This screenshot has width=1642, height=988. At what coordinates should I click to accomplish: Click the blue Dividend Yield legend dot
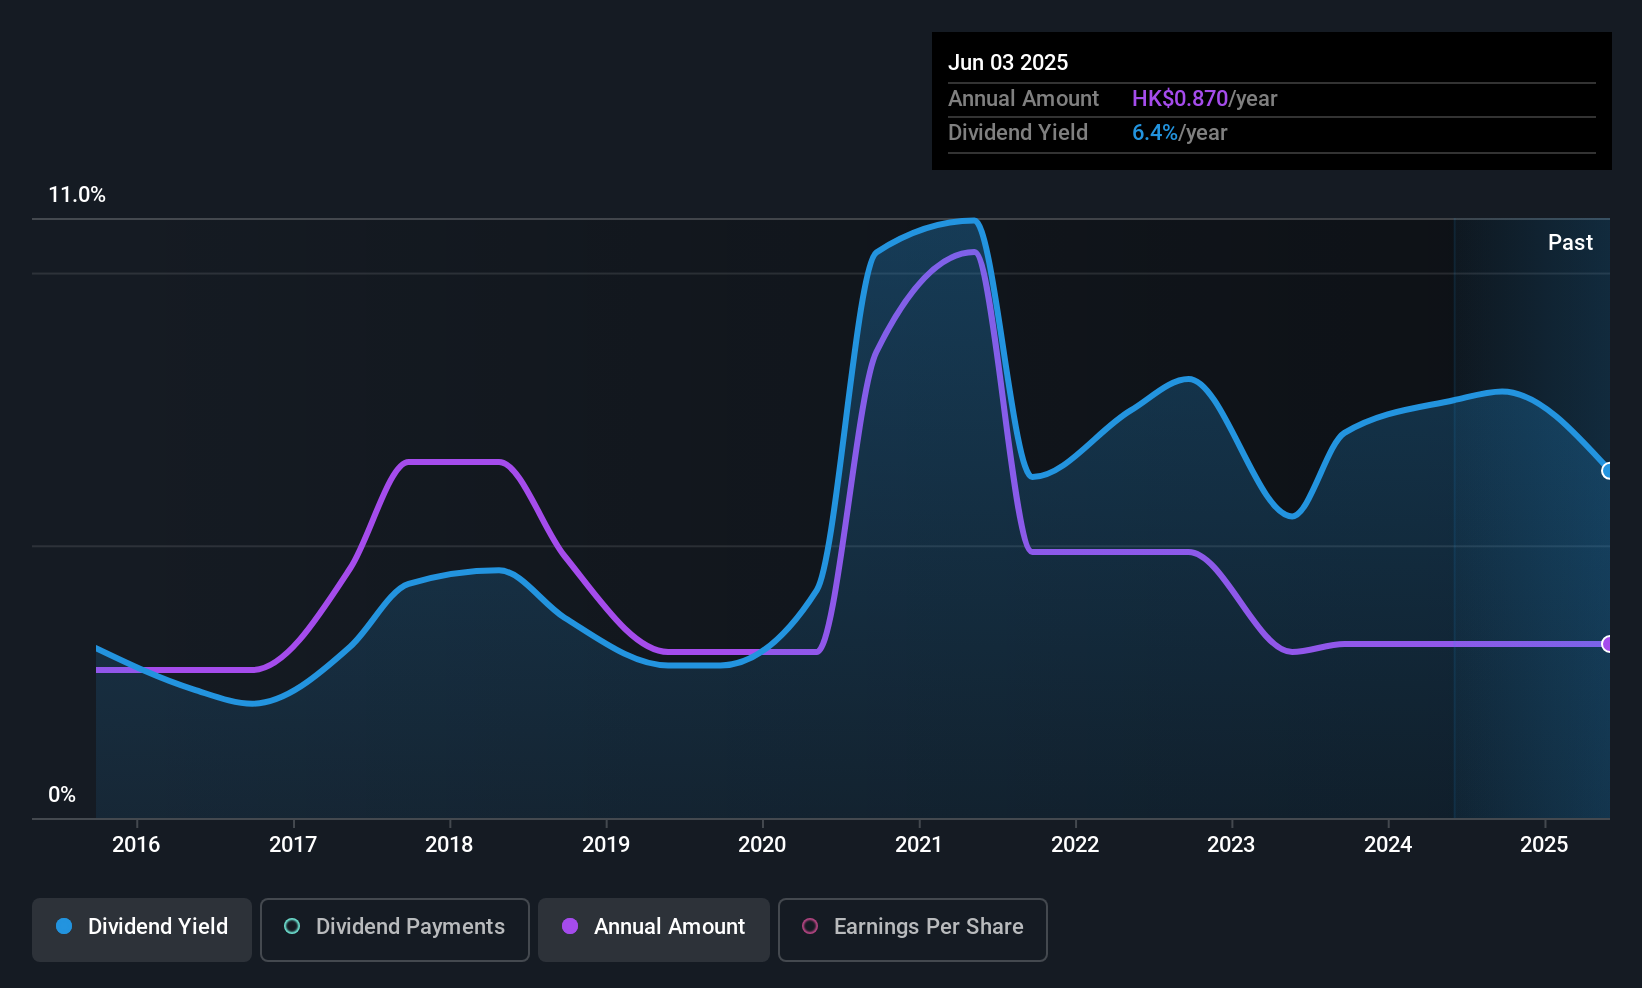(x=64, y=926)
